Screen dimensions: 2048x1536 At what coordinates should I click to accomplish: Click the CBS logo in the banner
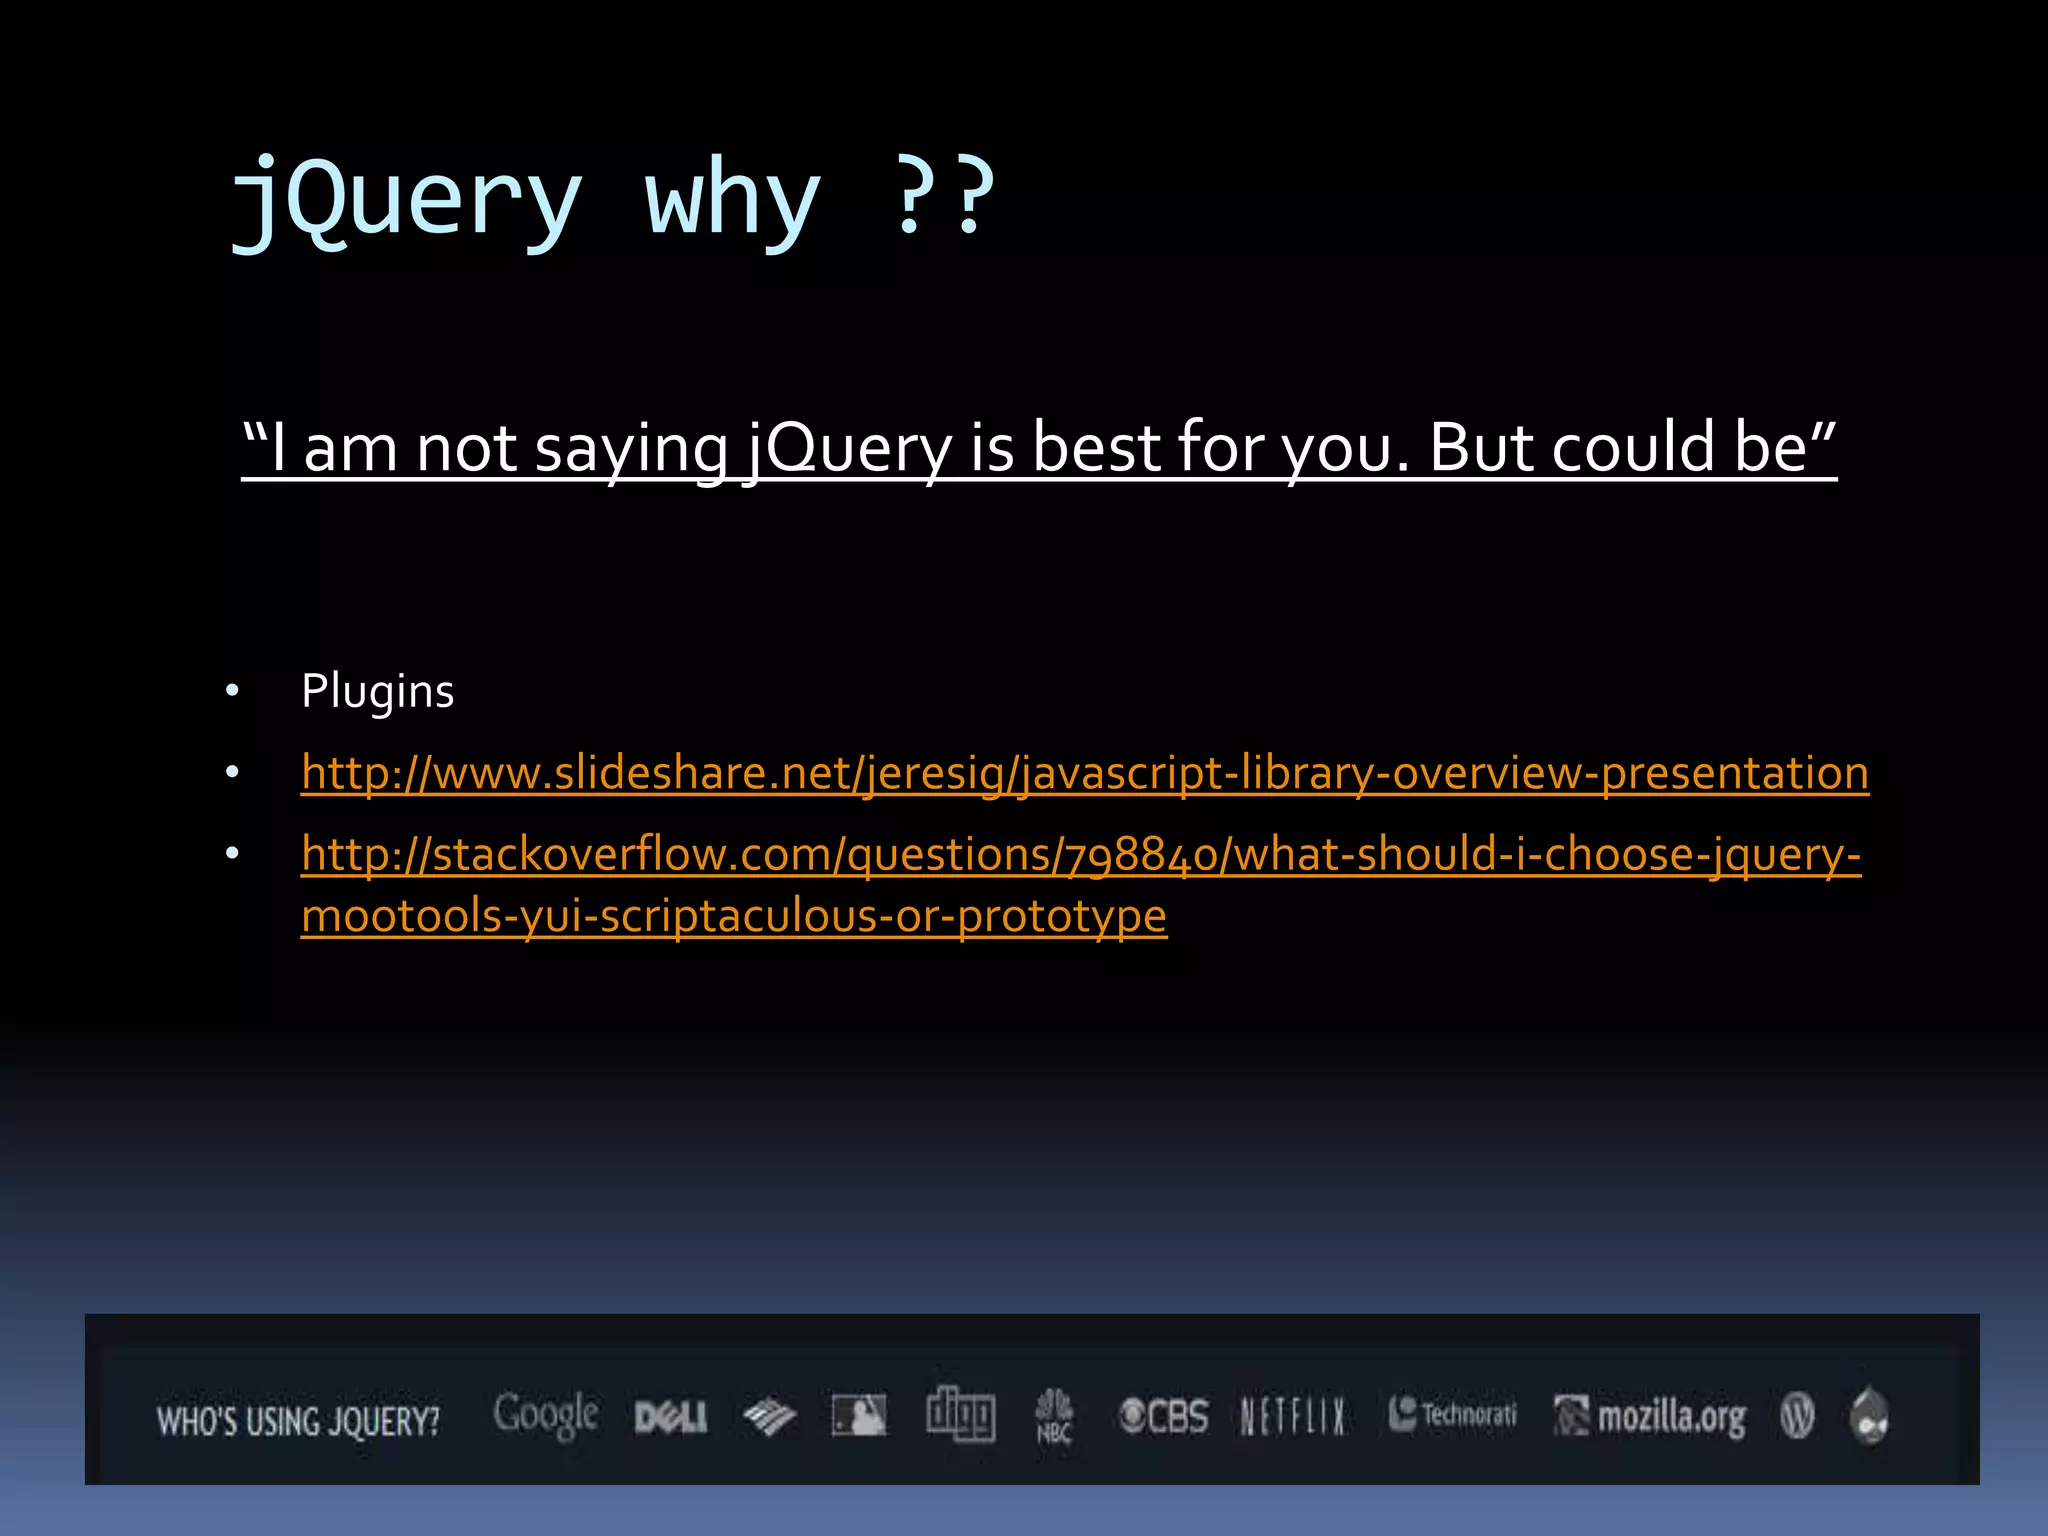pos(1163,1416)
